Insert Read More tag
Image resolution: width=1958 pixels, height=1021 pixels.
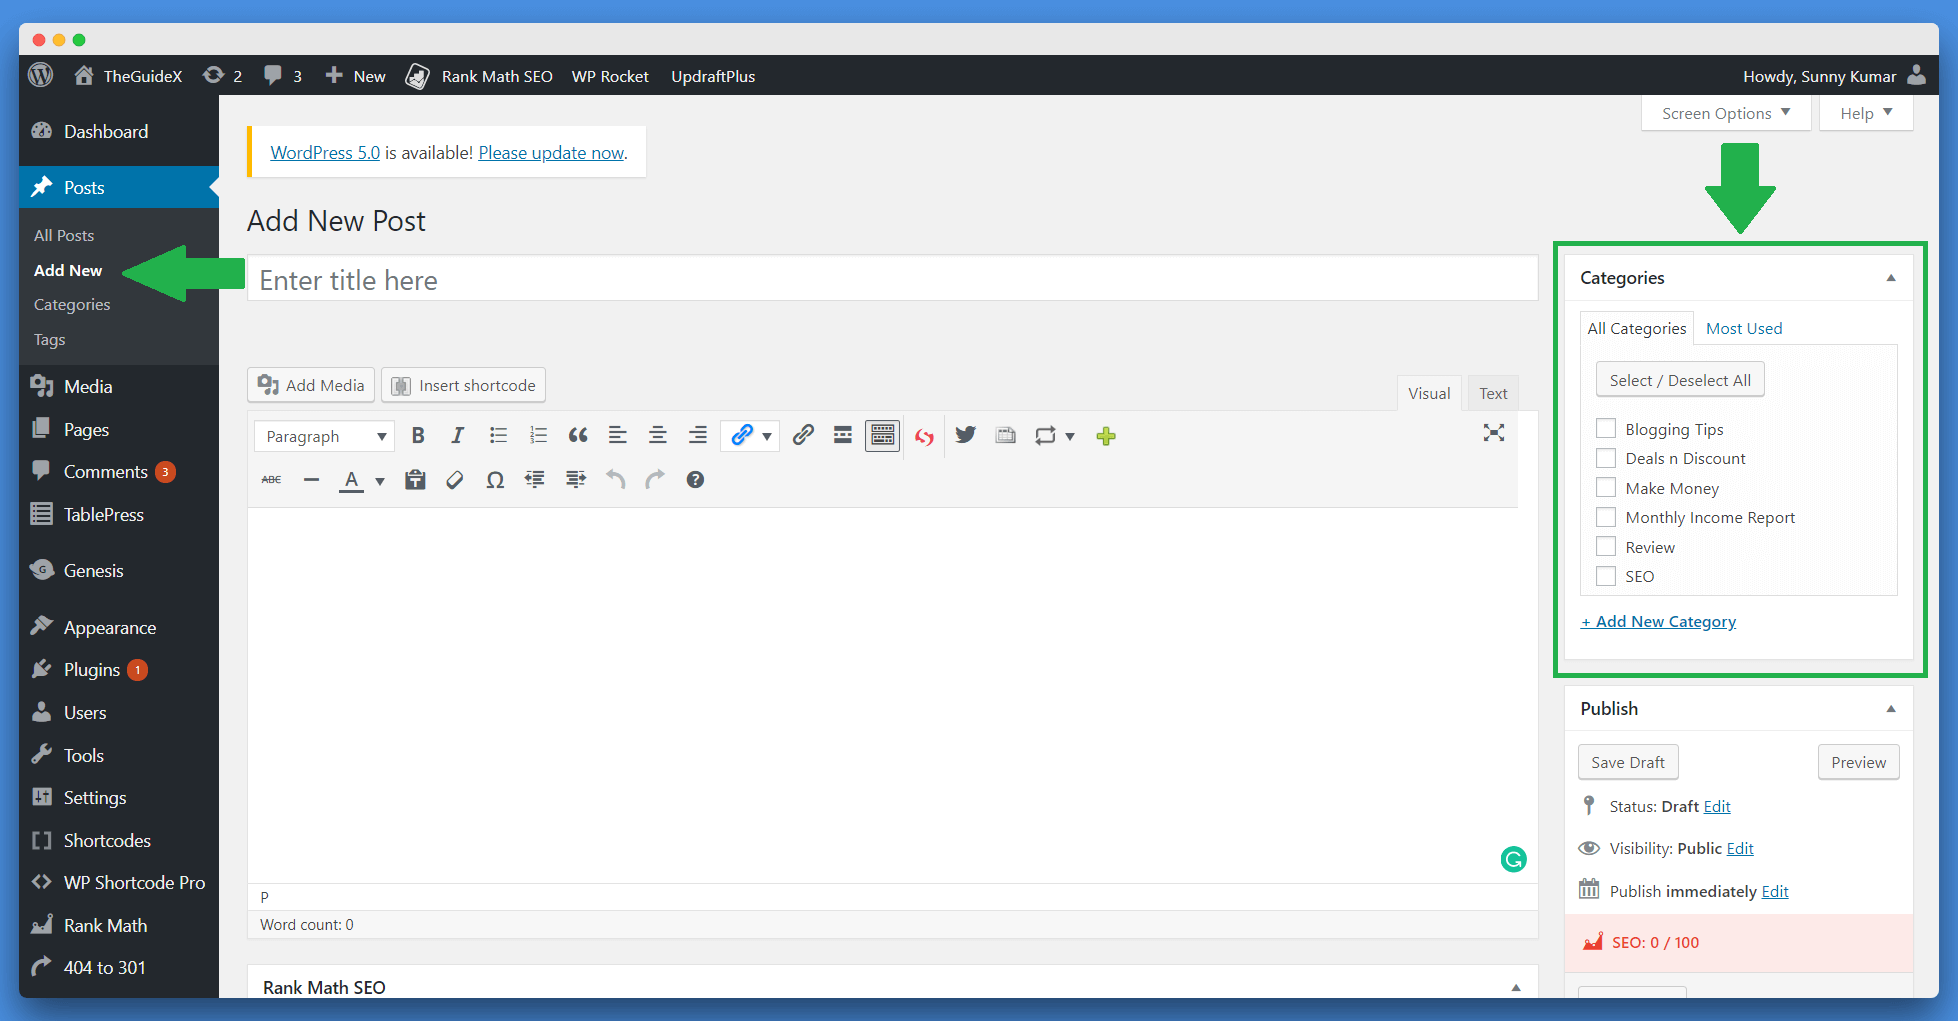843,436
